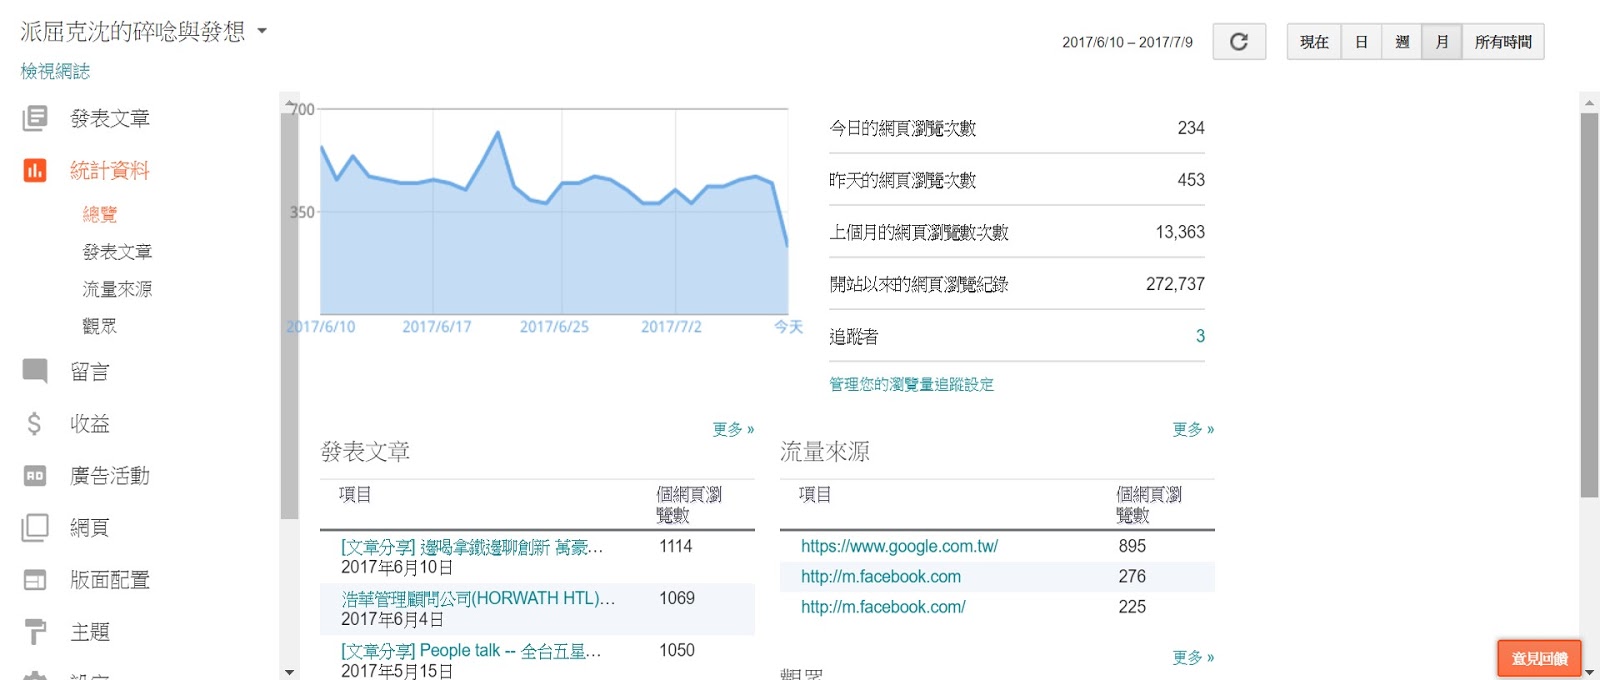1600x680 pixels.
Task: Click the AD campaigns icon
Action: [35, 476]
